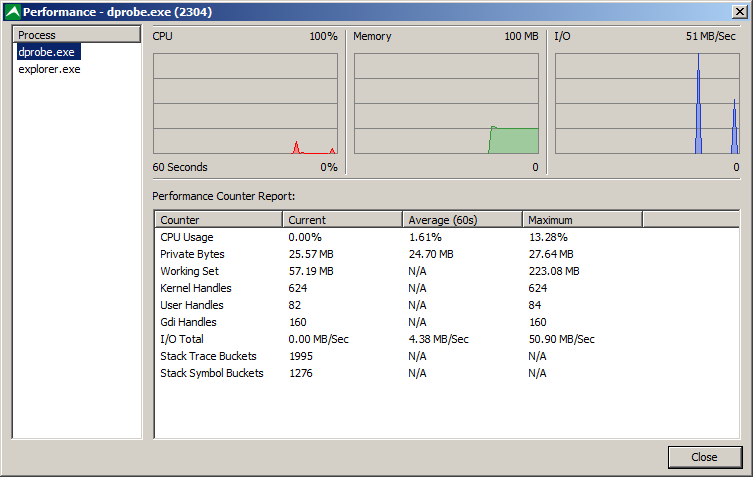Select explorer.exe in the process list
This screenshot has height=477, width=753.
pyautogui.click(x=49, y=69)
